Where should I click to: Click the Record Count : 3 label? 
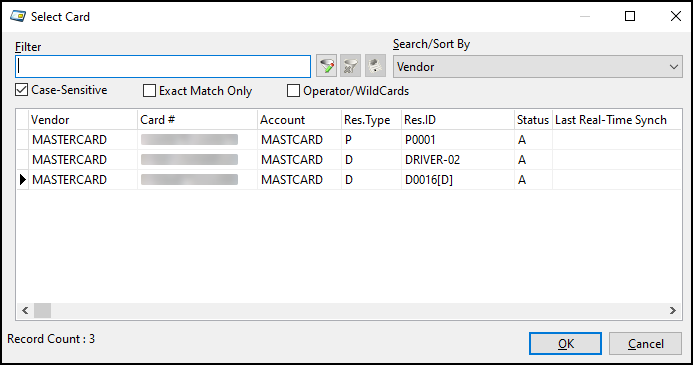point(51,339)
